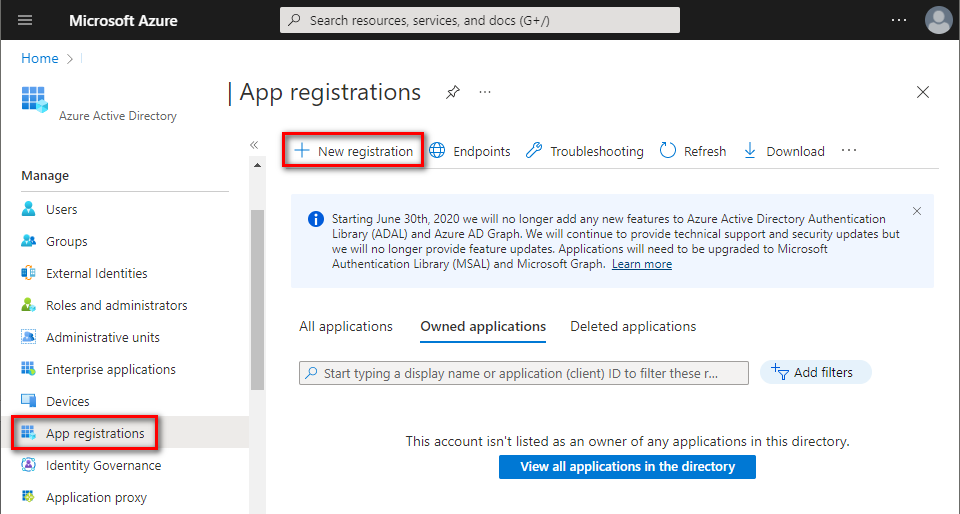The height and width of the screenshot is (514, 960).
Task: Click the funnel icon on Add filters
Action: pyautogui.click(x=779, y=371)
